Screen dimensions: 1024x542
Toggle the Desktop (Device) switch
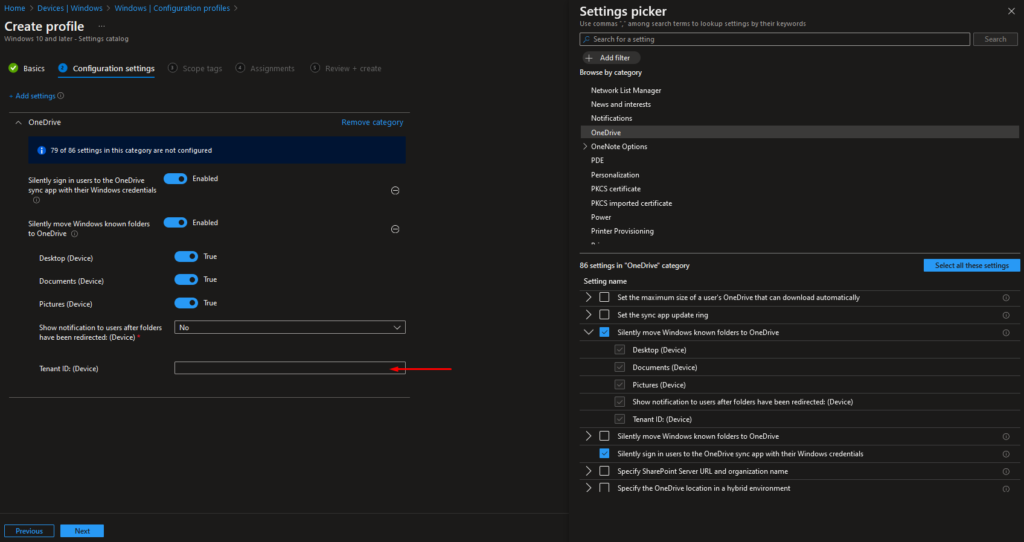[186, 257]
